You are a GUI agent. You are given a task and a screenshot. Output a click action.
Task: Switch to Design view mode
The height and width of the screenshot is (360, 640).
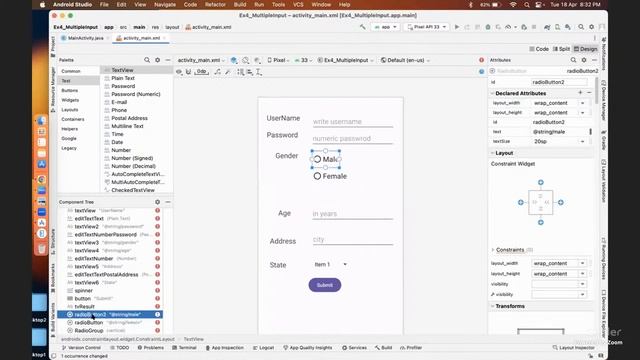[586, 49]
